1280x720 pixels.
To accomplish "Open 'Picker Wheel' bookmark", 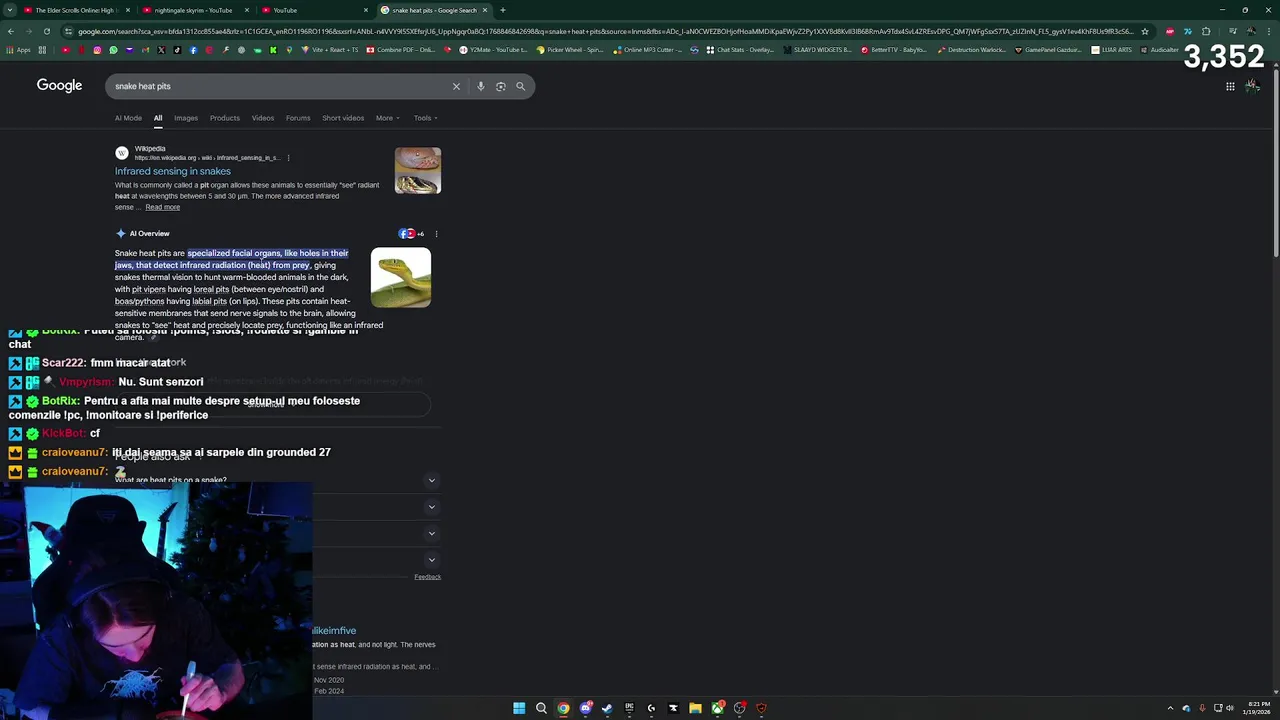I will (x=570, y=50).
